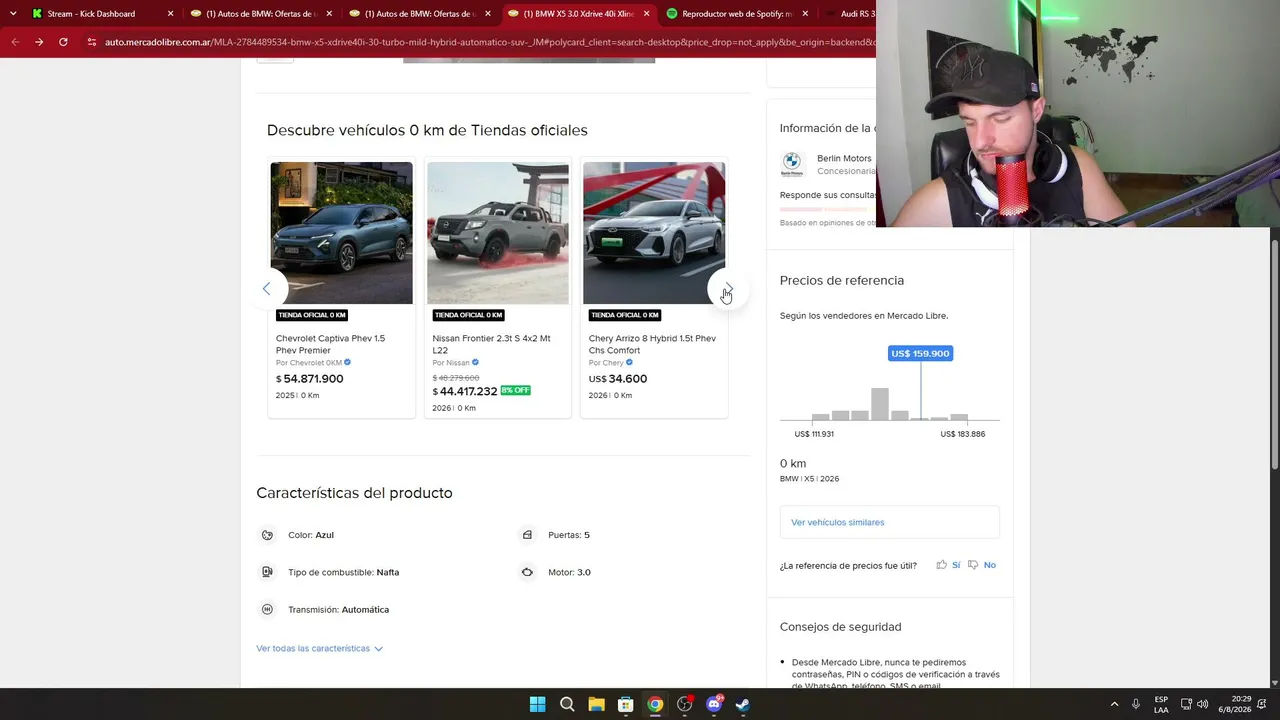Go to previous vehicles in carousel
1280x720 pixels.
pyautogui.click(x=267, y=289)
